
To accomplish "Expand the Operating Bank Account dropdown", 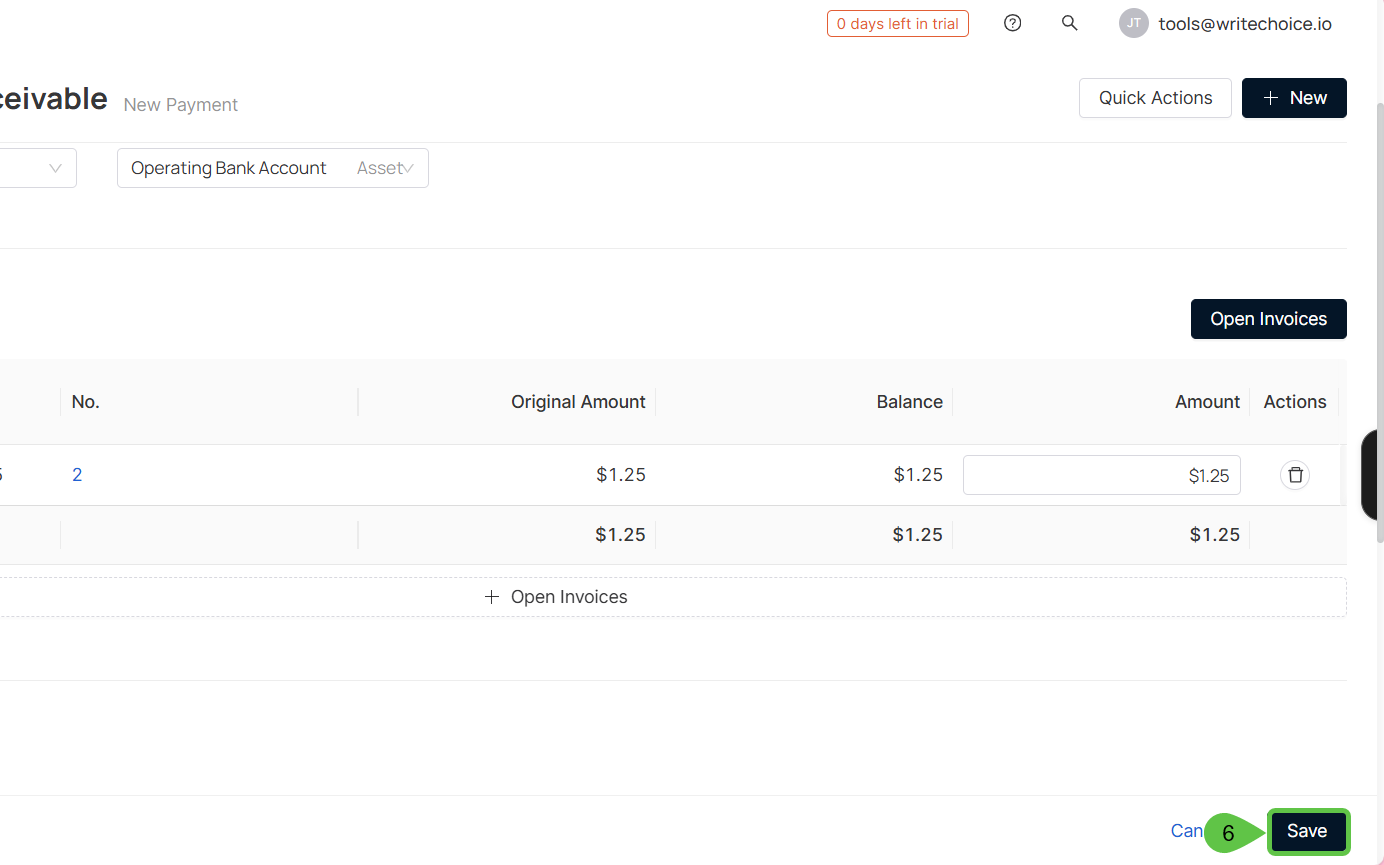I will [272, 168].
